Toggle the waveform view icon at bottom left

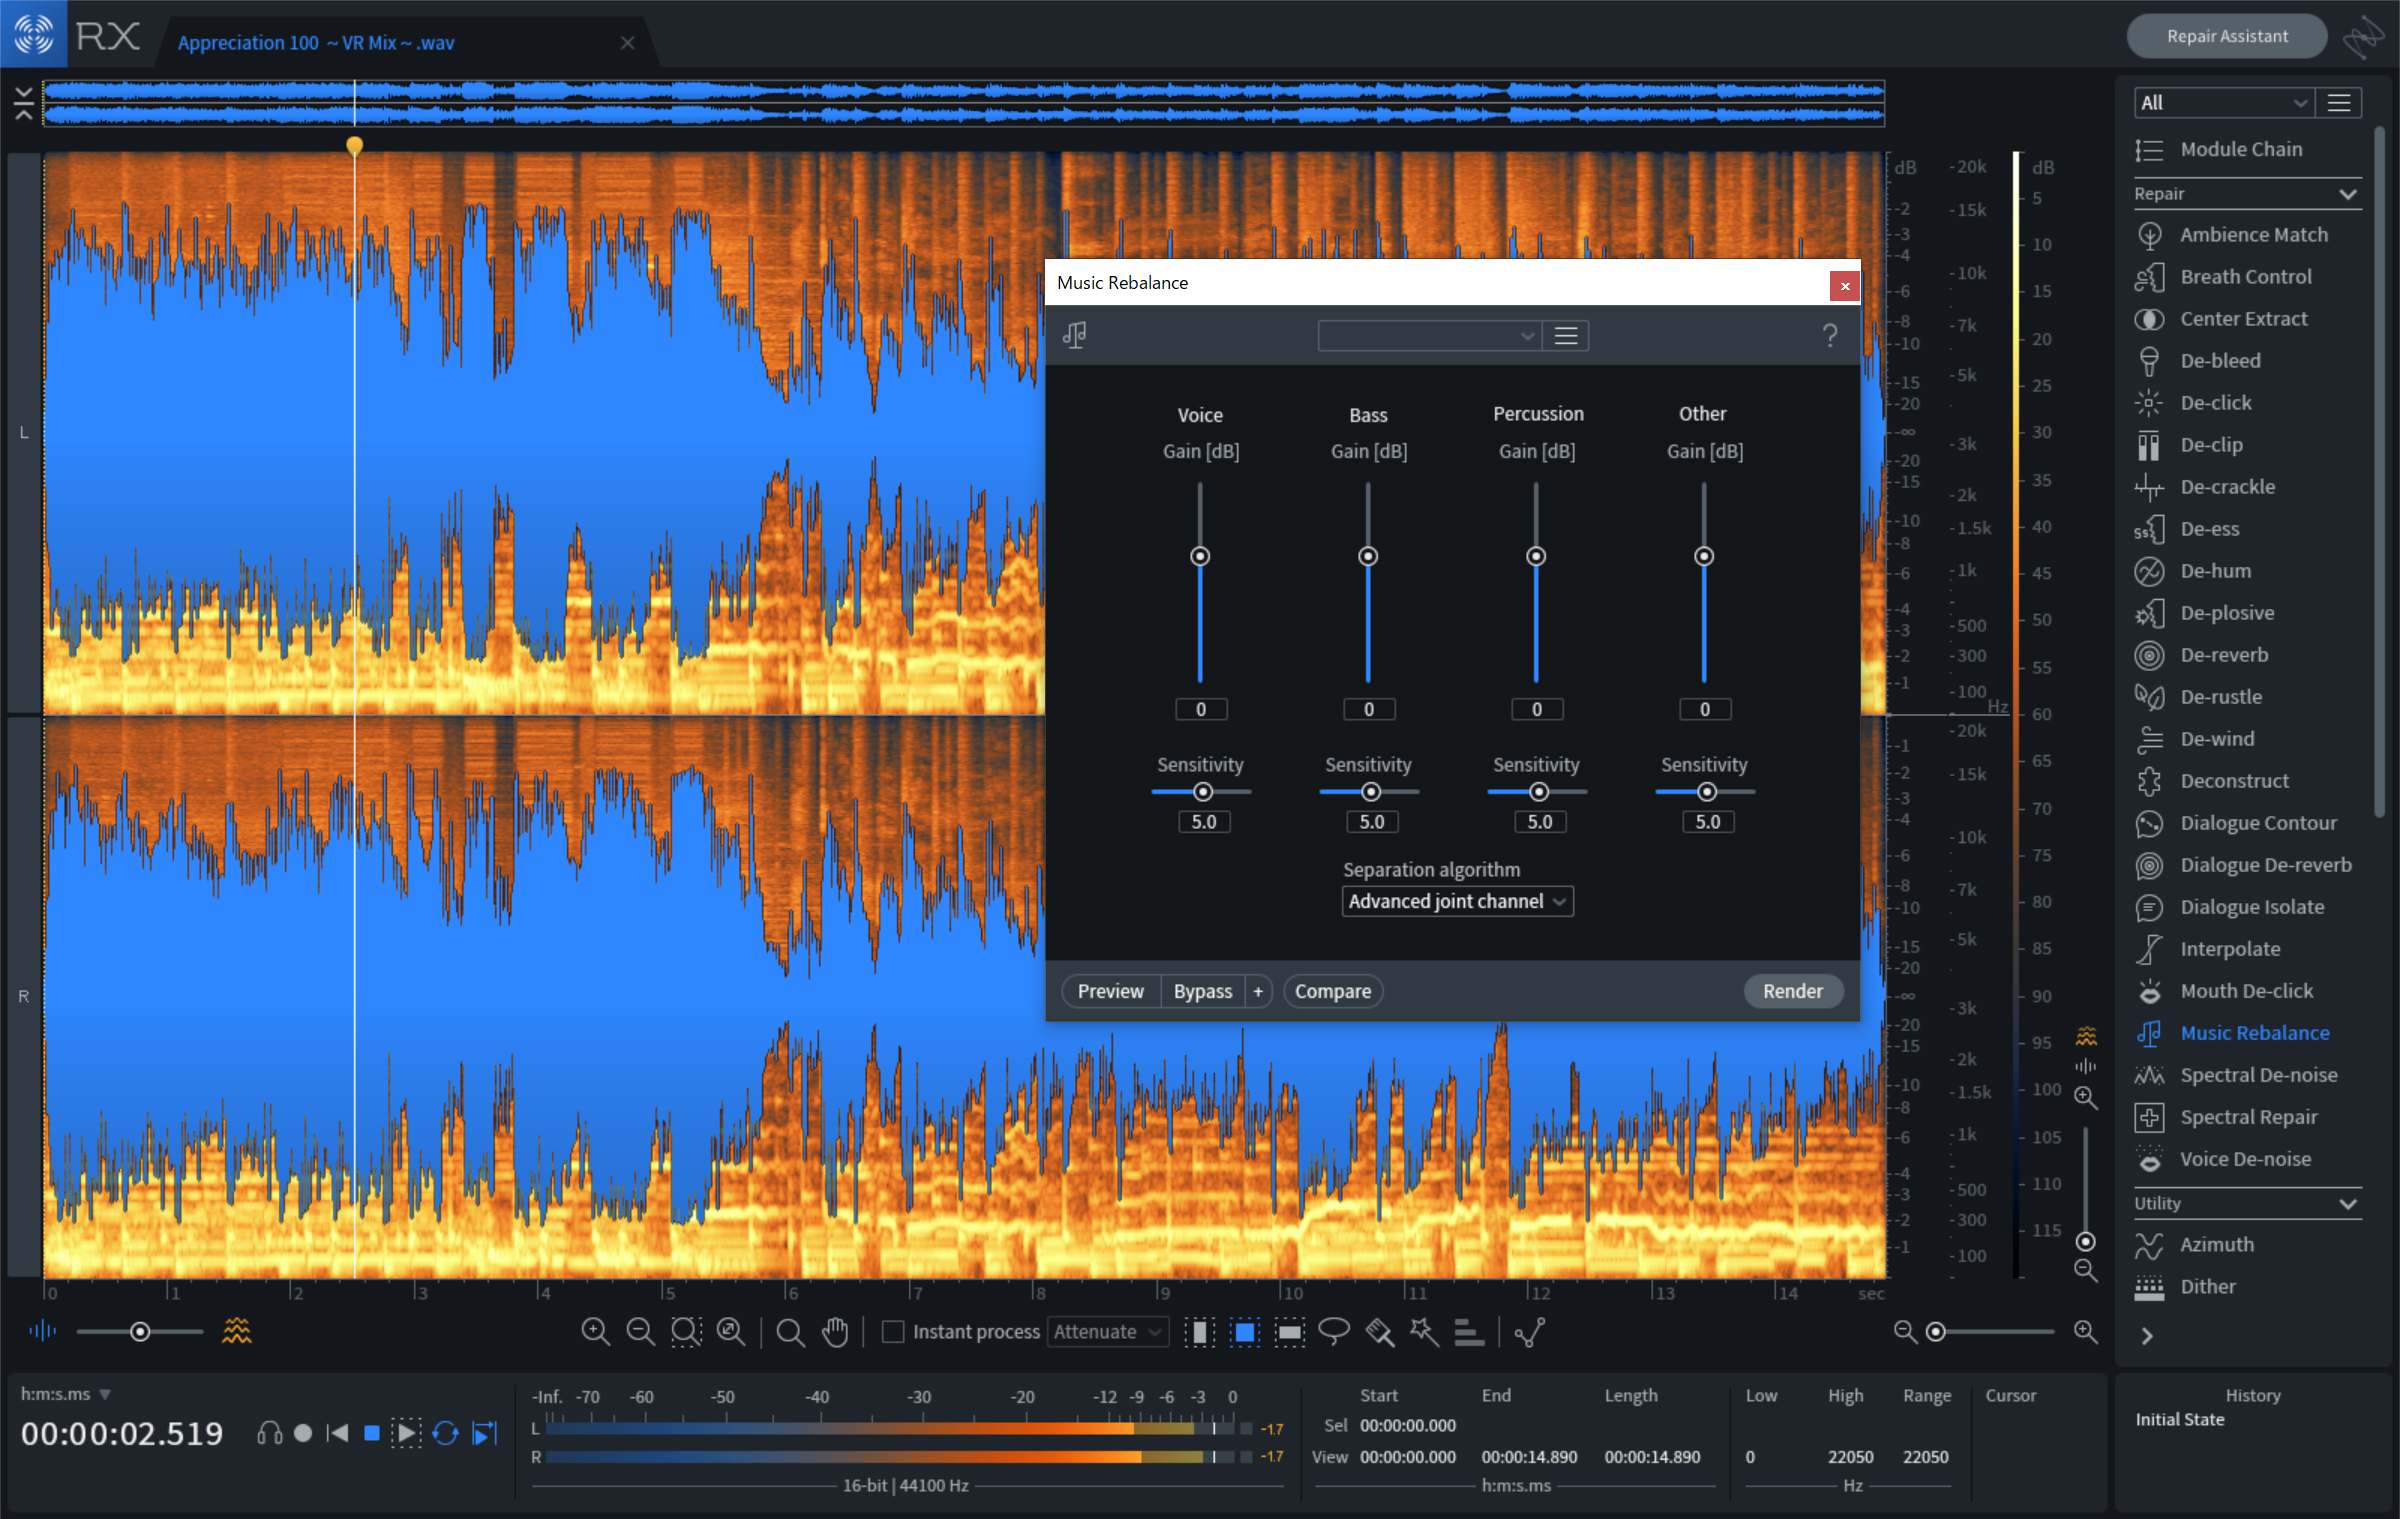click(x=42, y=1331)
